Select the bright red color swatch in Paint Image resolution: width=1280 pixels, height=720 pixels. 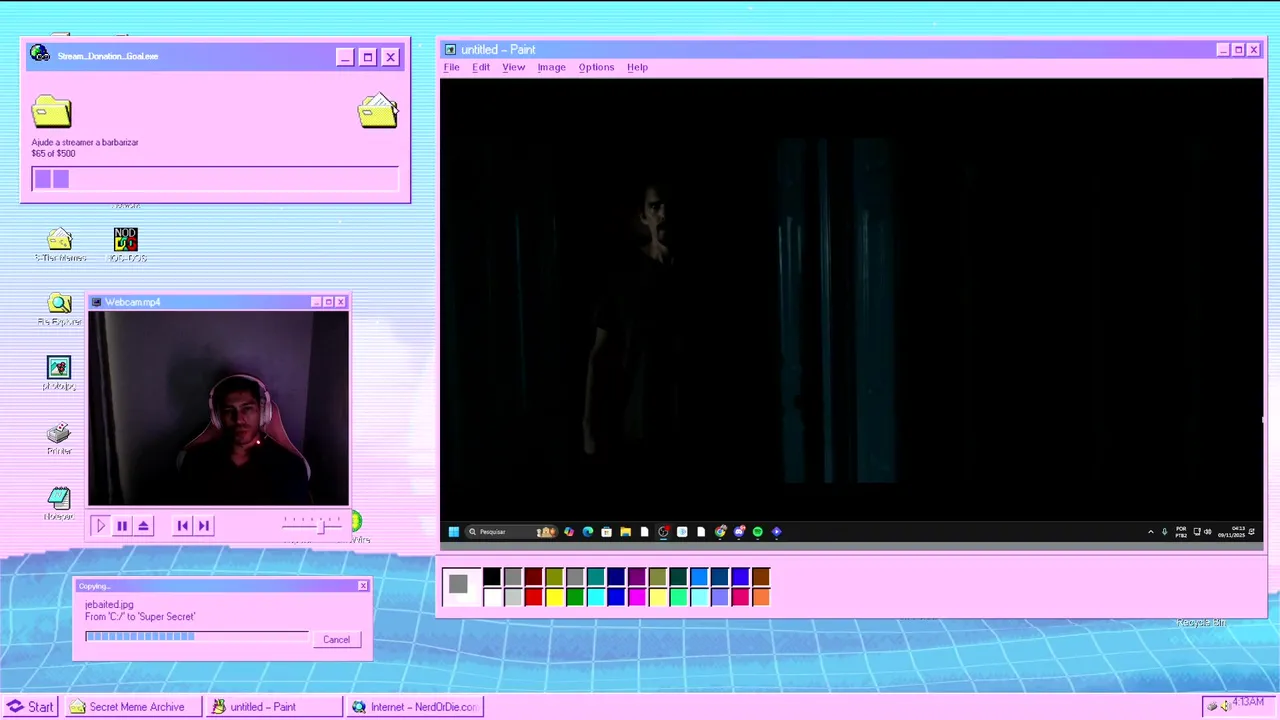pyautogui.click(x=533, y=597)
